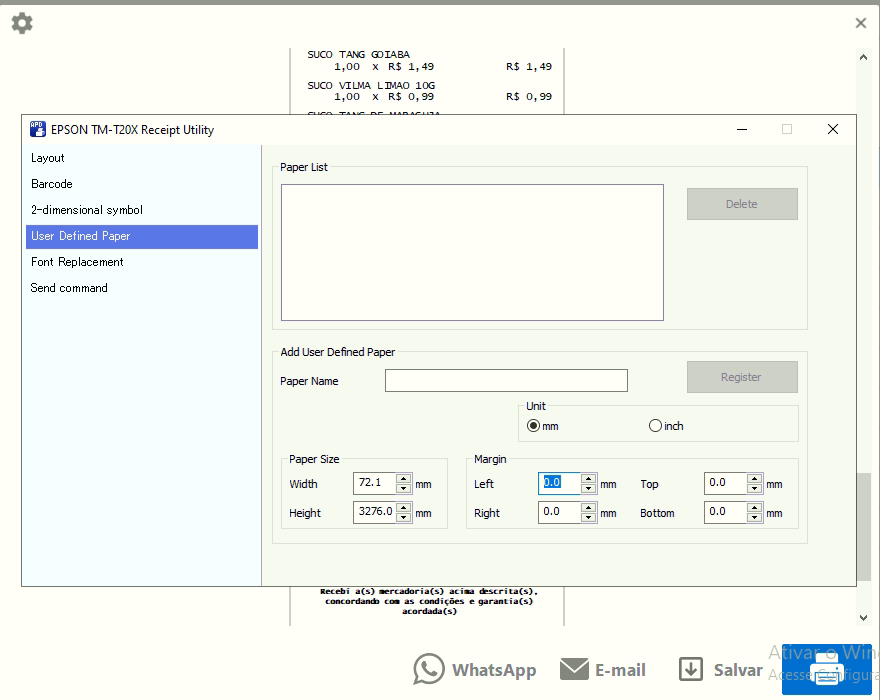The height and width of the screenshot is (700, 880).
Task: Click the E-mail envelope icon
Action: click(574, 669)
